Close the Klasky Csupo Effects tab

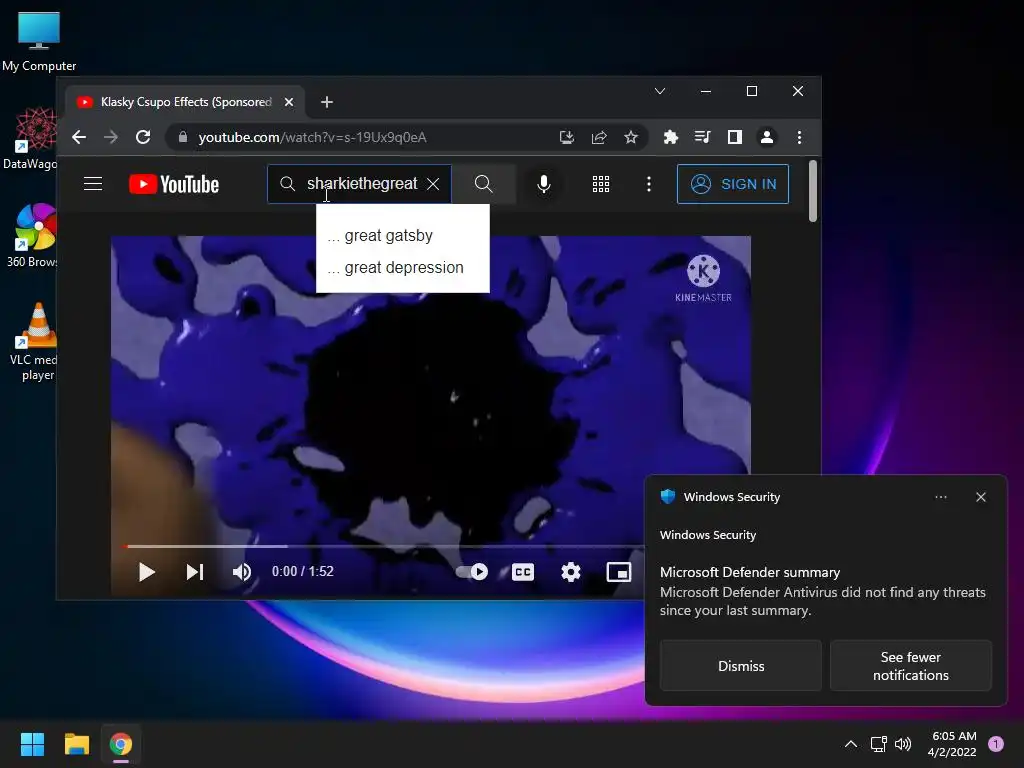pos(289,102)
